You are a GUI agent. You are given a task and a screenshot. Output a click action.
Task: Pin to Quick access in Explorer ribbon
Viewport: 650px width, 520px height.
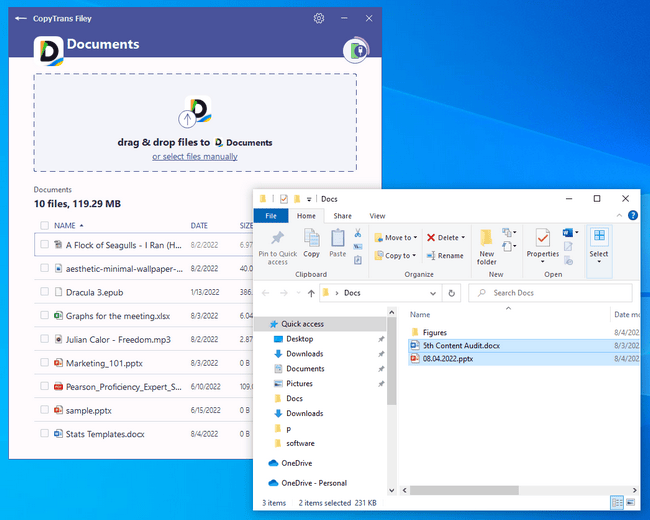(277, 248)
